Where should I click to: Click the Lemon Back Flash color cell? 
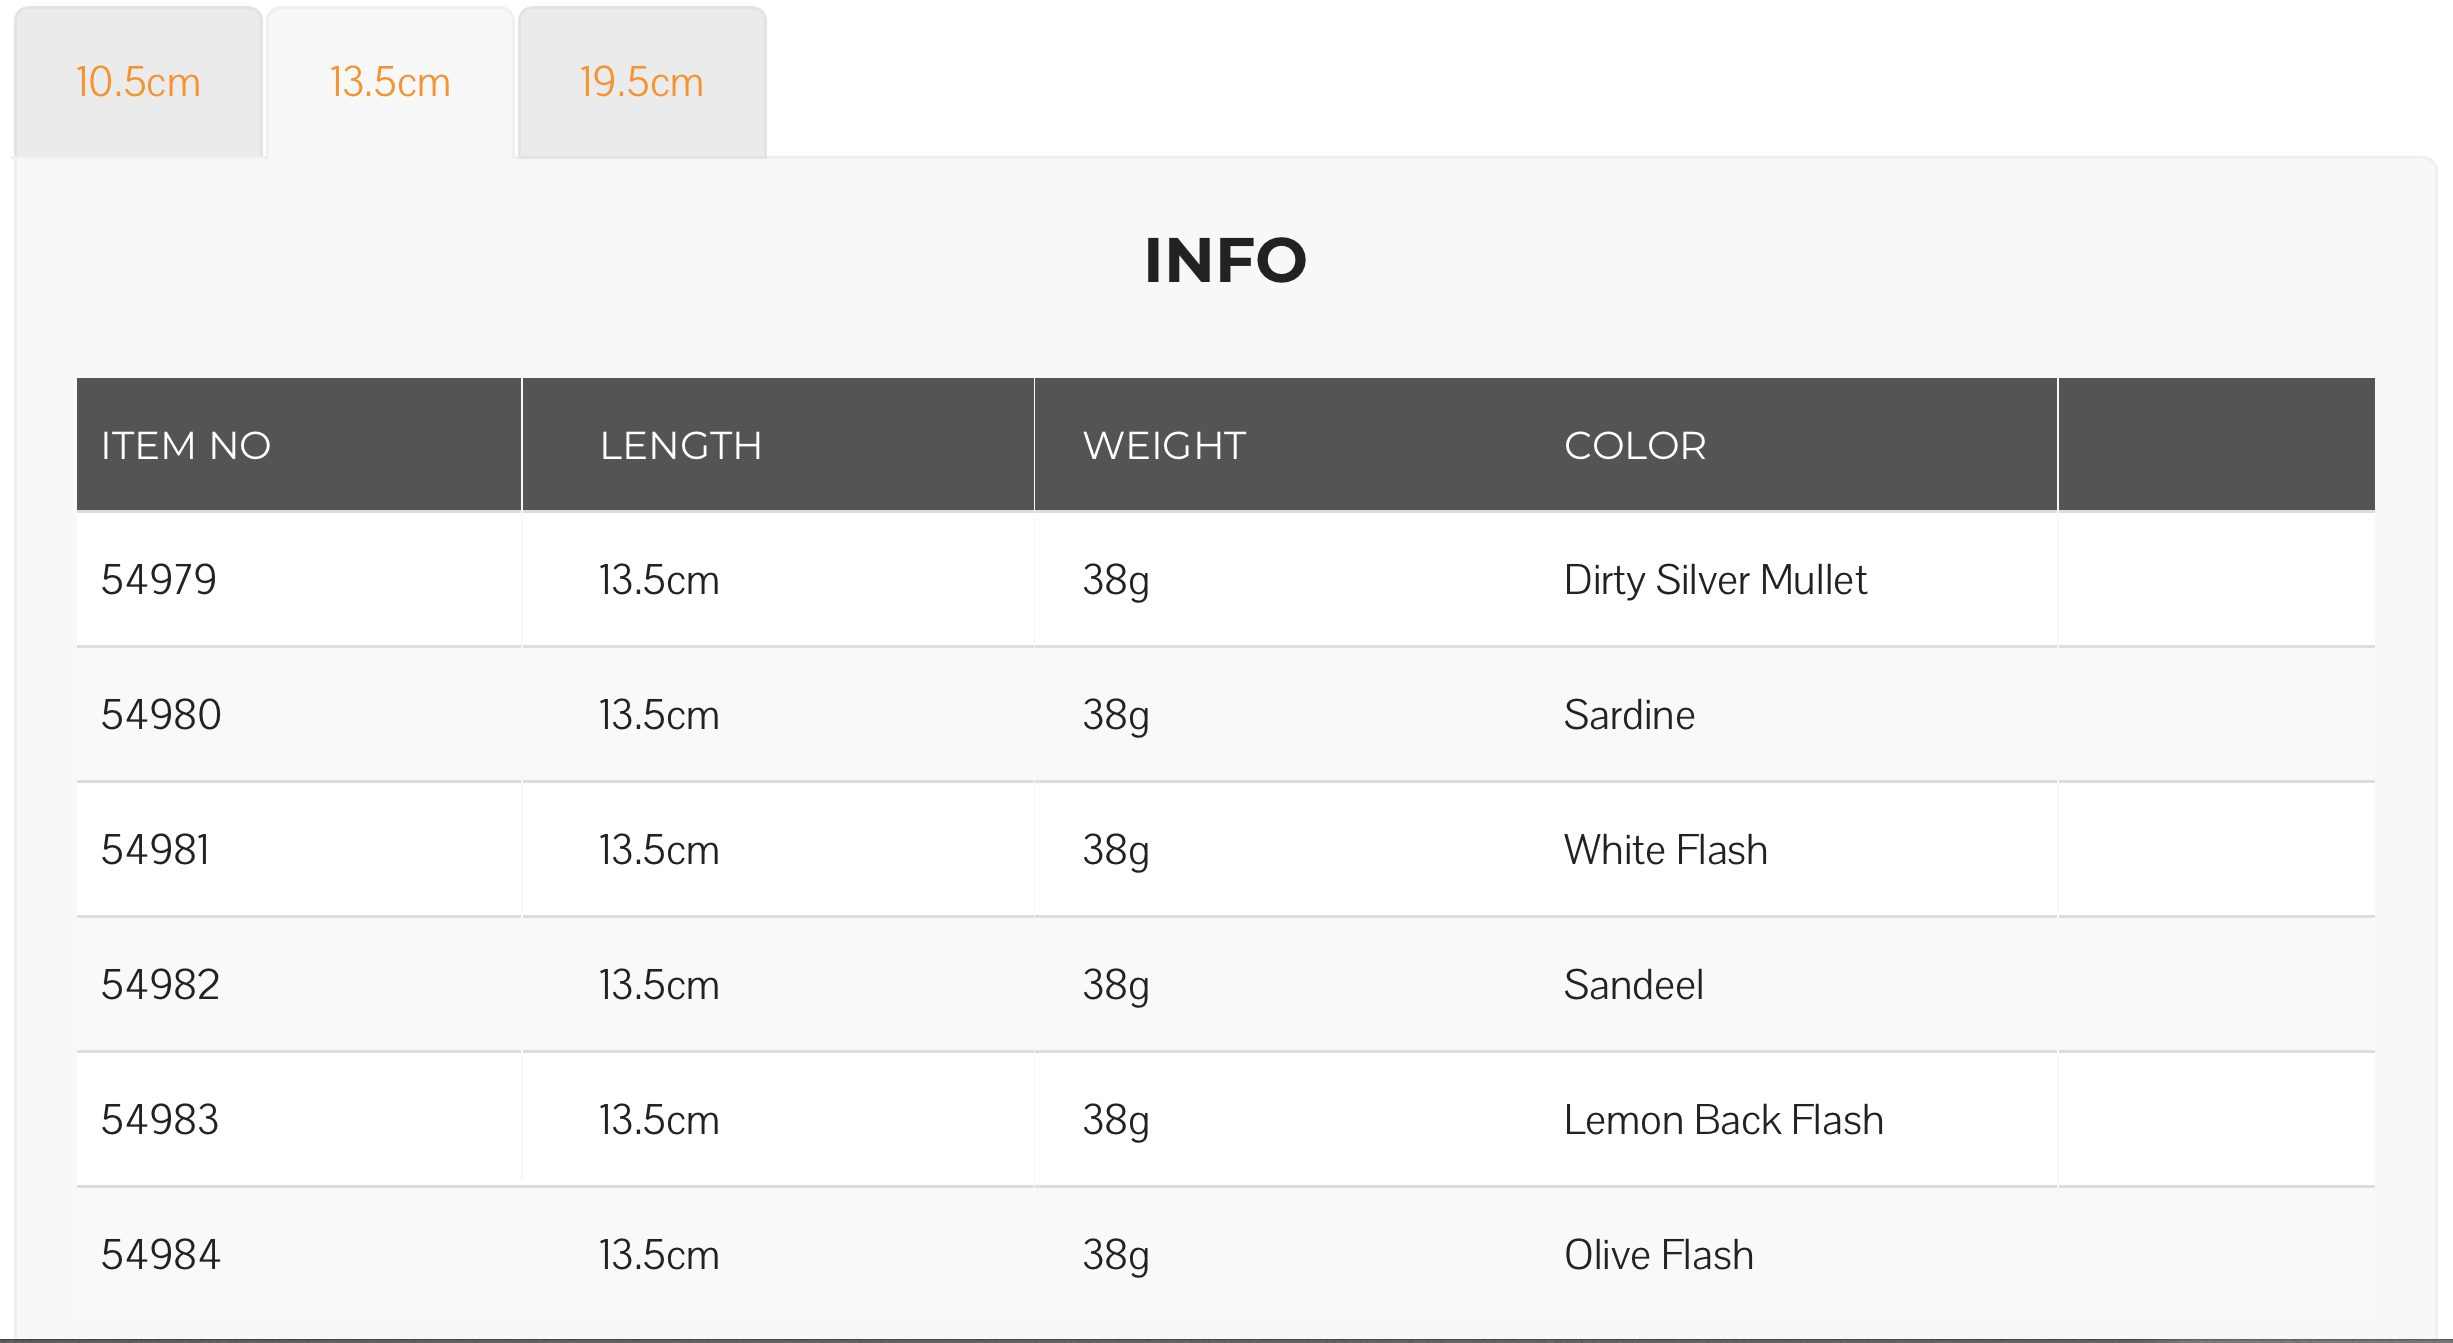click(x=1723, y=1120)
